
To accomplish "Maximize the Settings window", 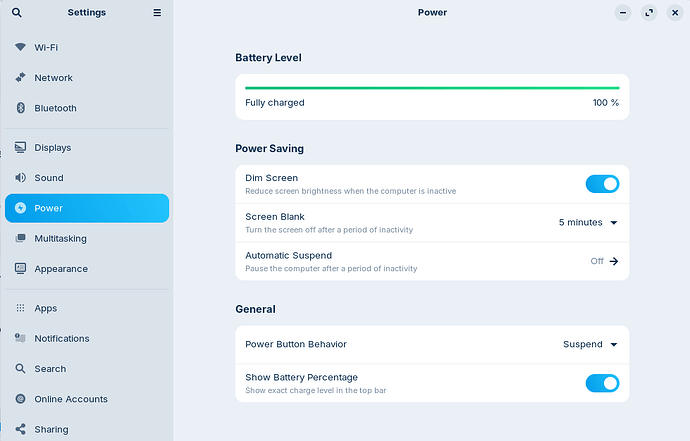I will coord(649,13).
